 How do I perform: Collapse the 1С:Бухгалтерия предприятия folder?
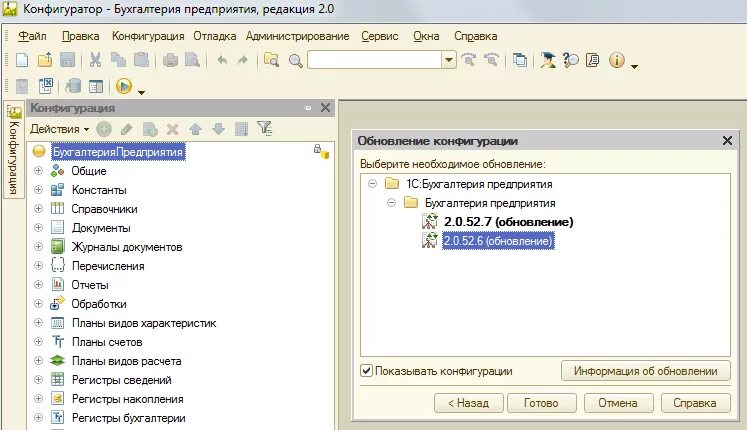[x=373, y=184]
